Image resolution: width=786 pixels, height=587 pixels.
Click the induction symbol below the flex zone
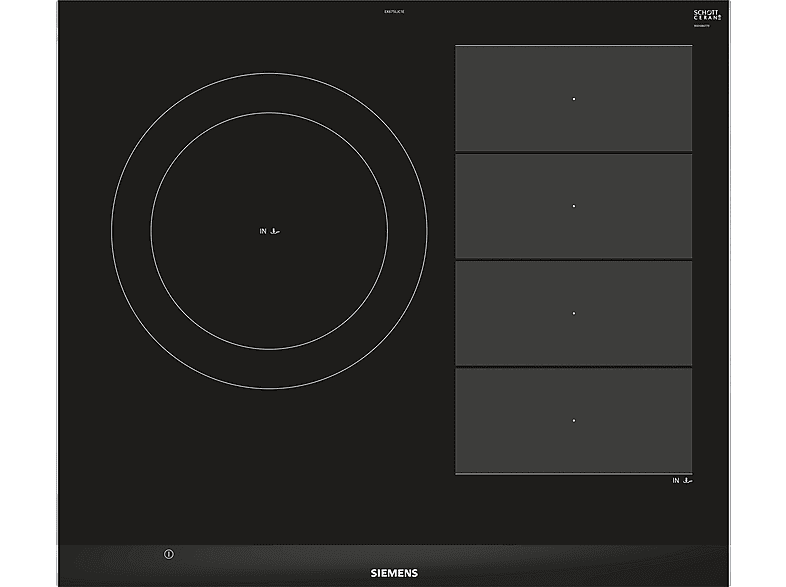click(x=682, y=480)
